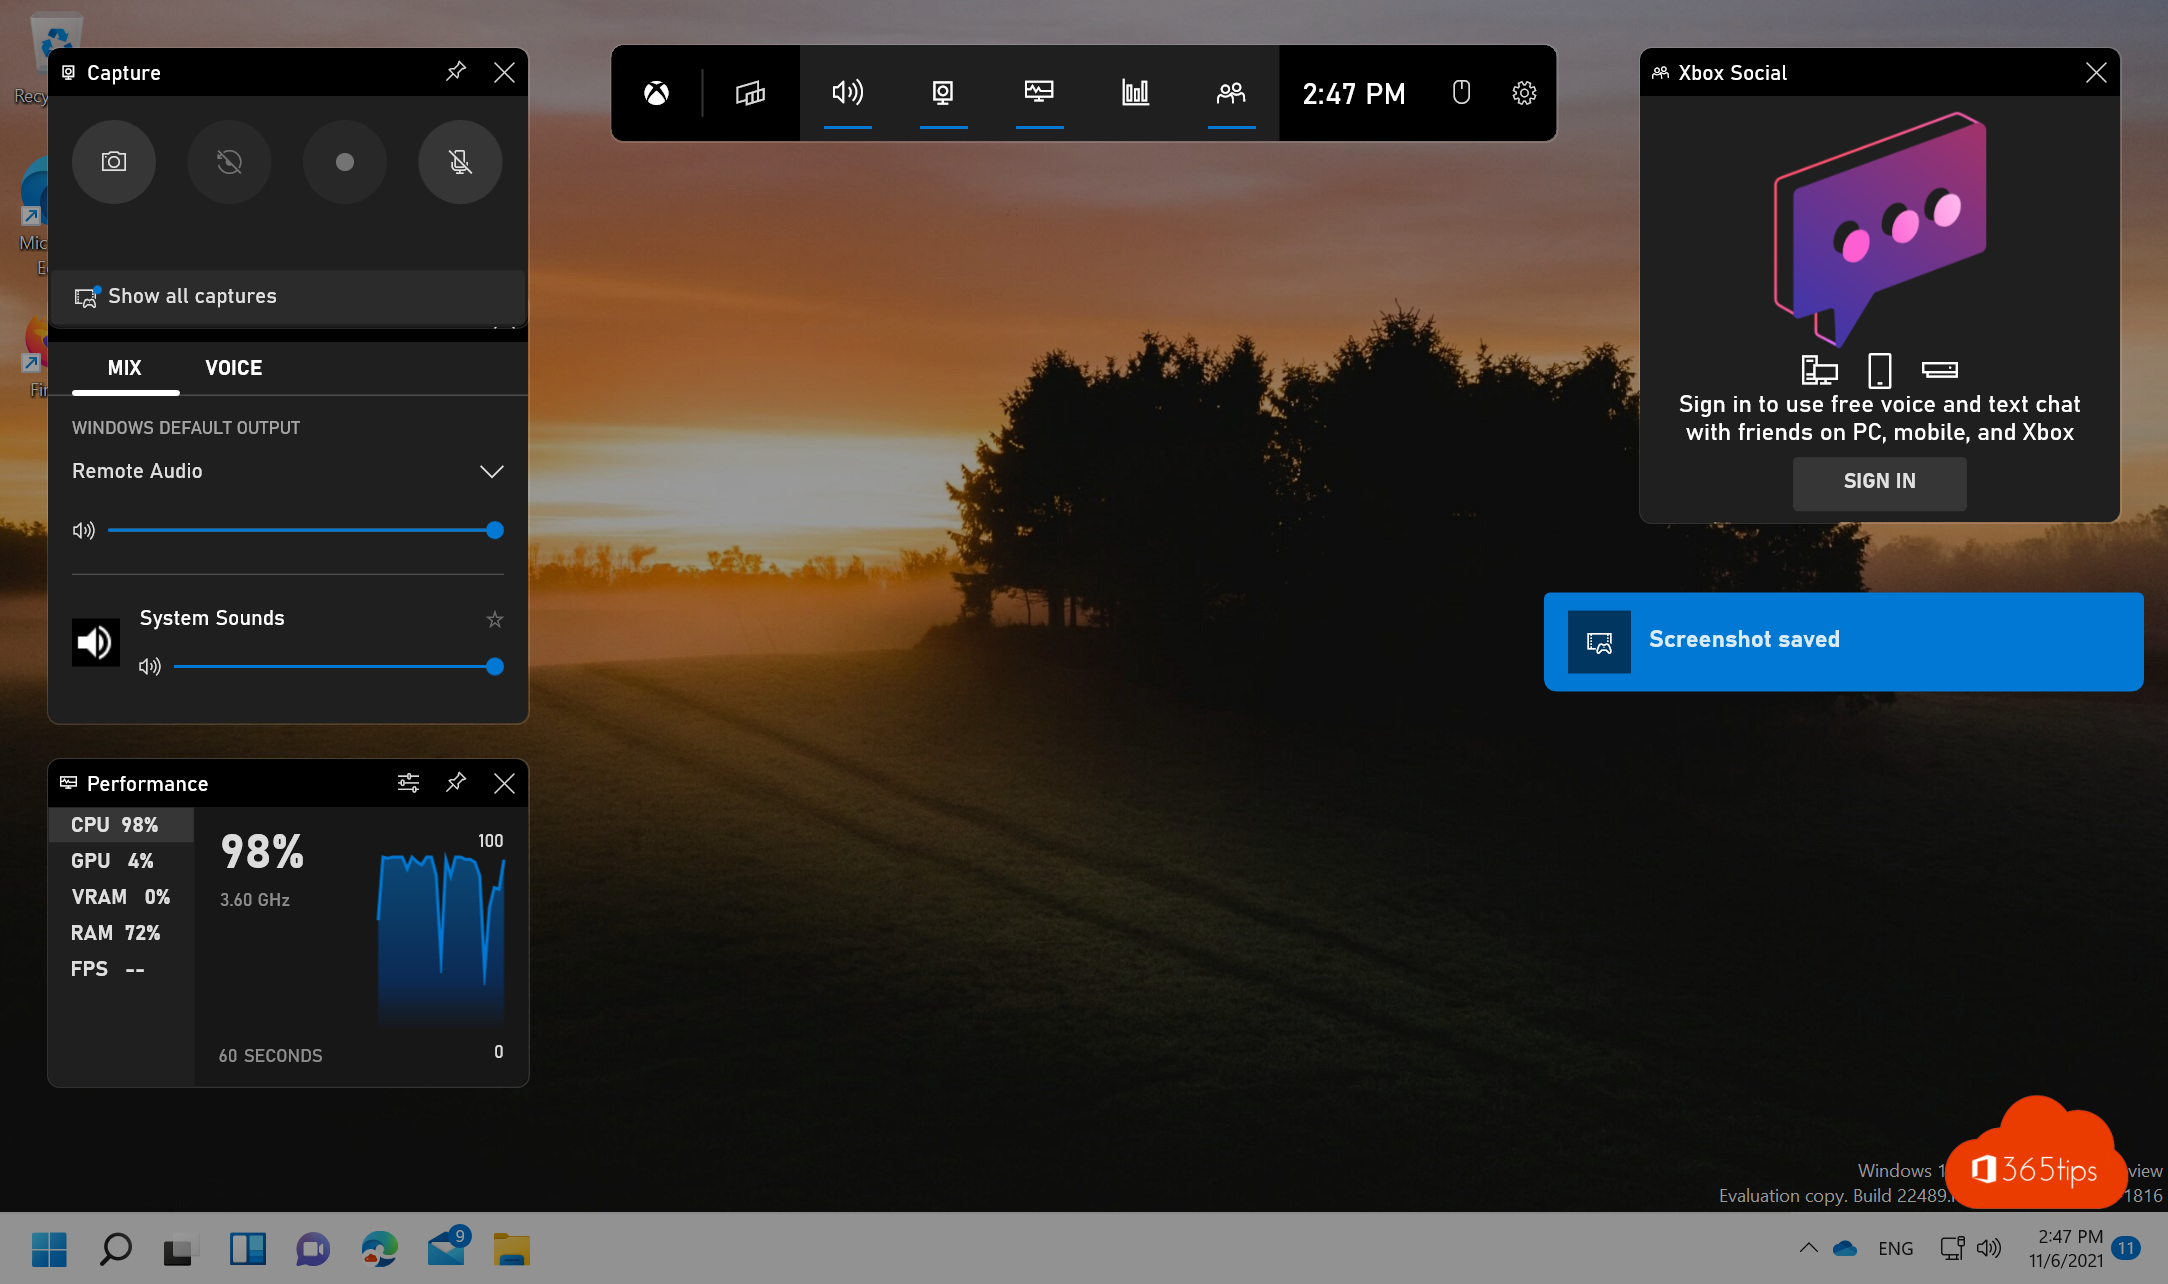Image resolution: width=2168 pixels, height=1284 pixels.
Task: Toggle pin for Capture panel
Action: point(455,72)
